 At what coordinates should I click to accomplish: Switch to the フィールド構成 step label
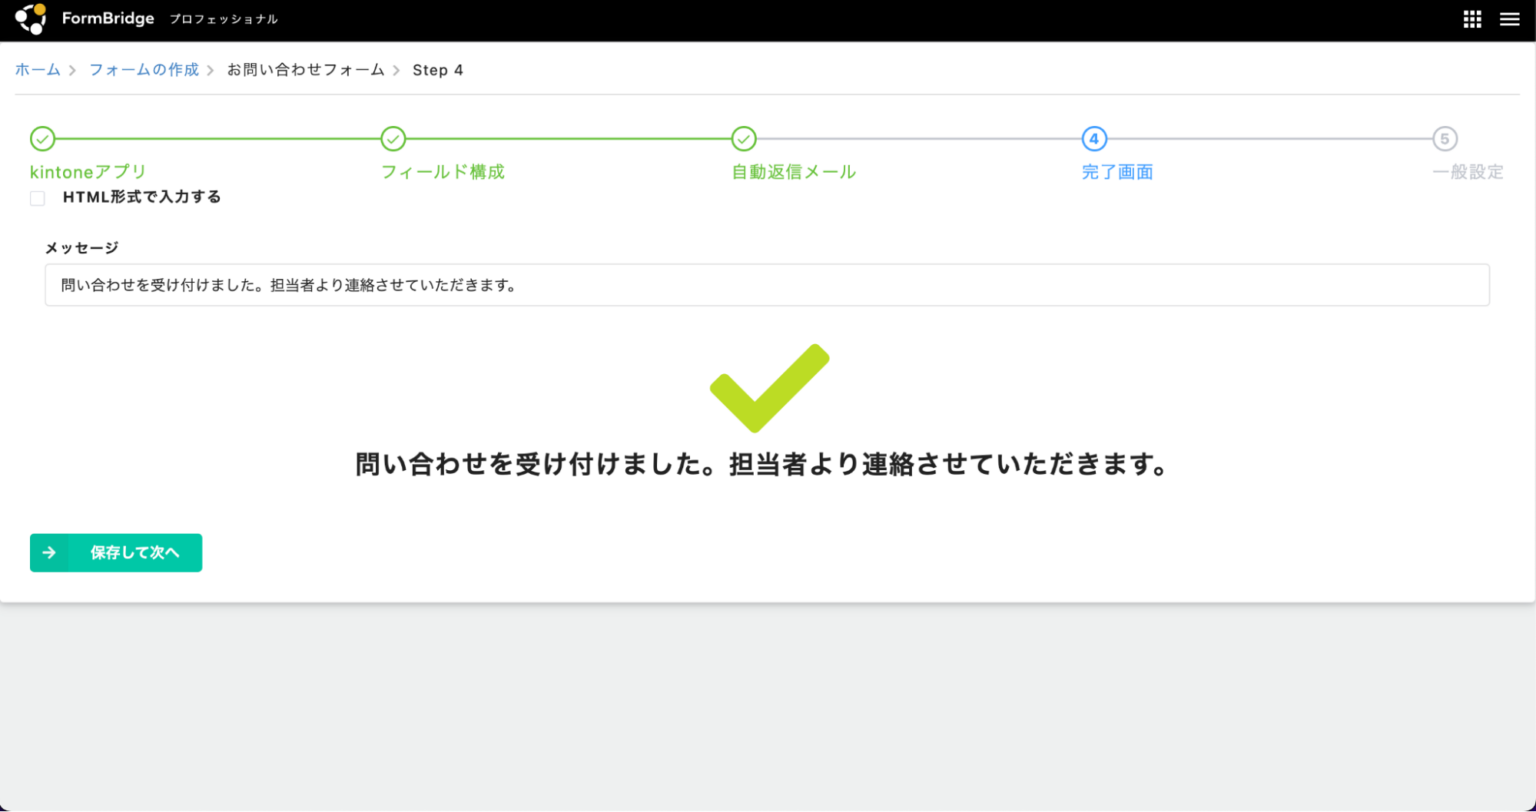tap(443, 172)
